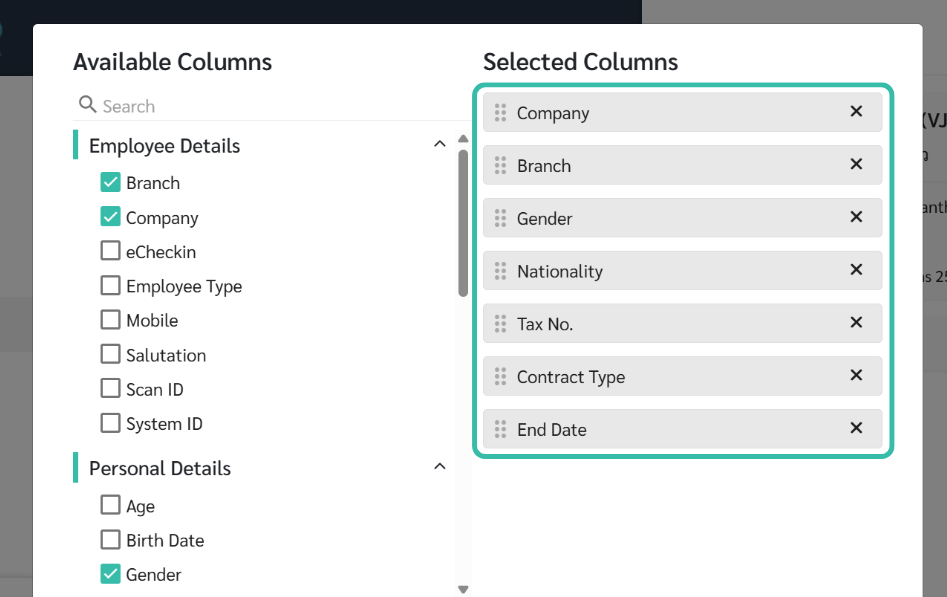Image resolution: width=947 pixels, height=597 pixels.
Task: Remove Gender from selected columns
Action: point(856,216)
